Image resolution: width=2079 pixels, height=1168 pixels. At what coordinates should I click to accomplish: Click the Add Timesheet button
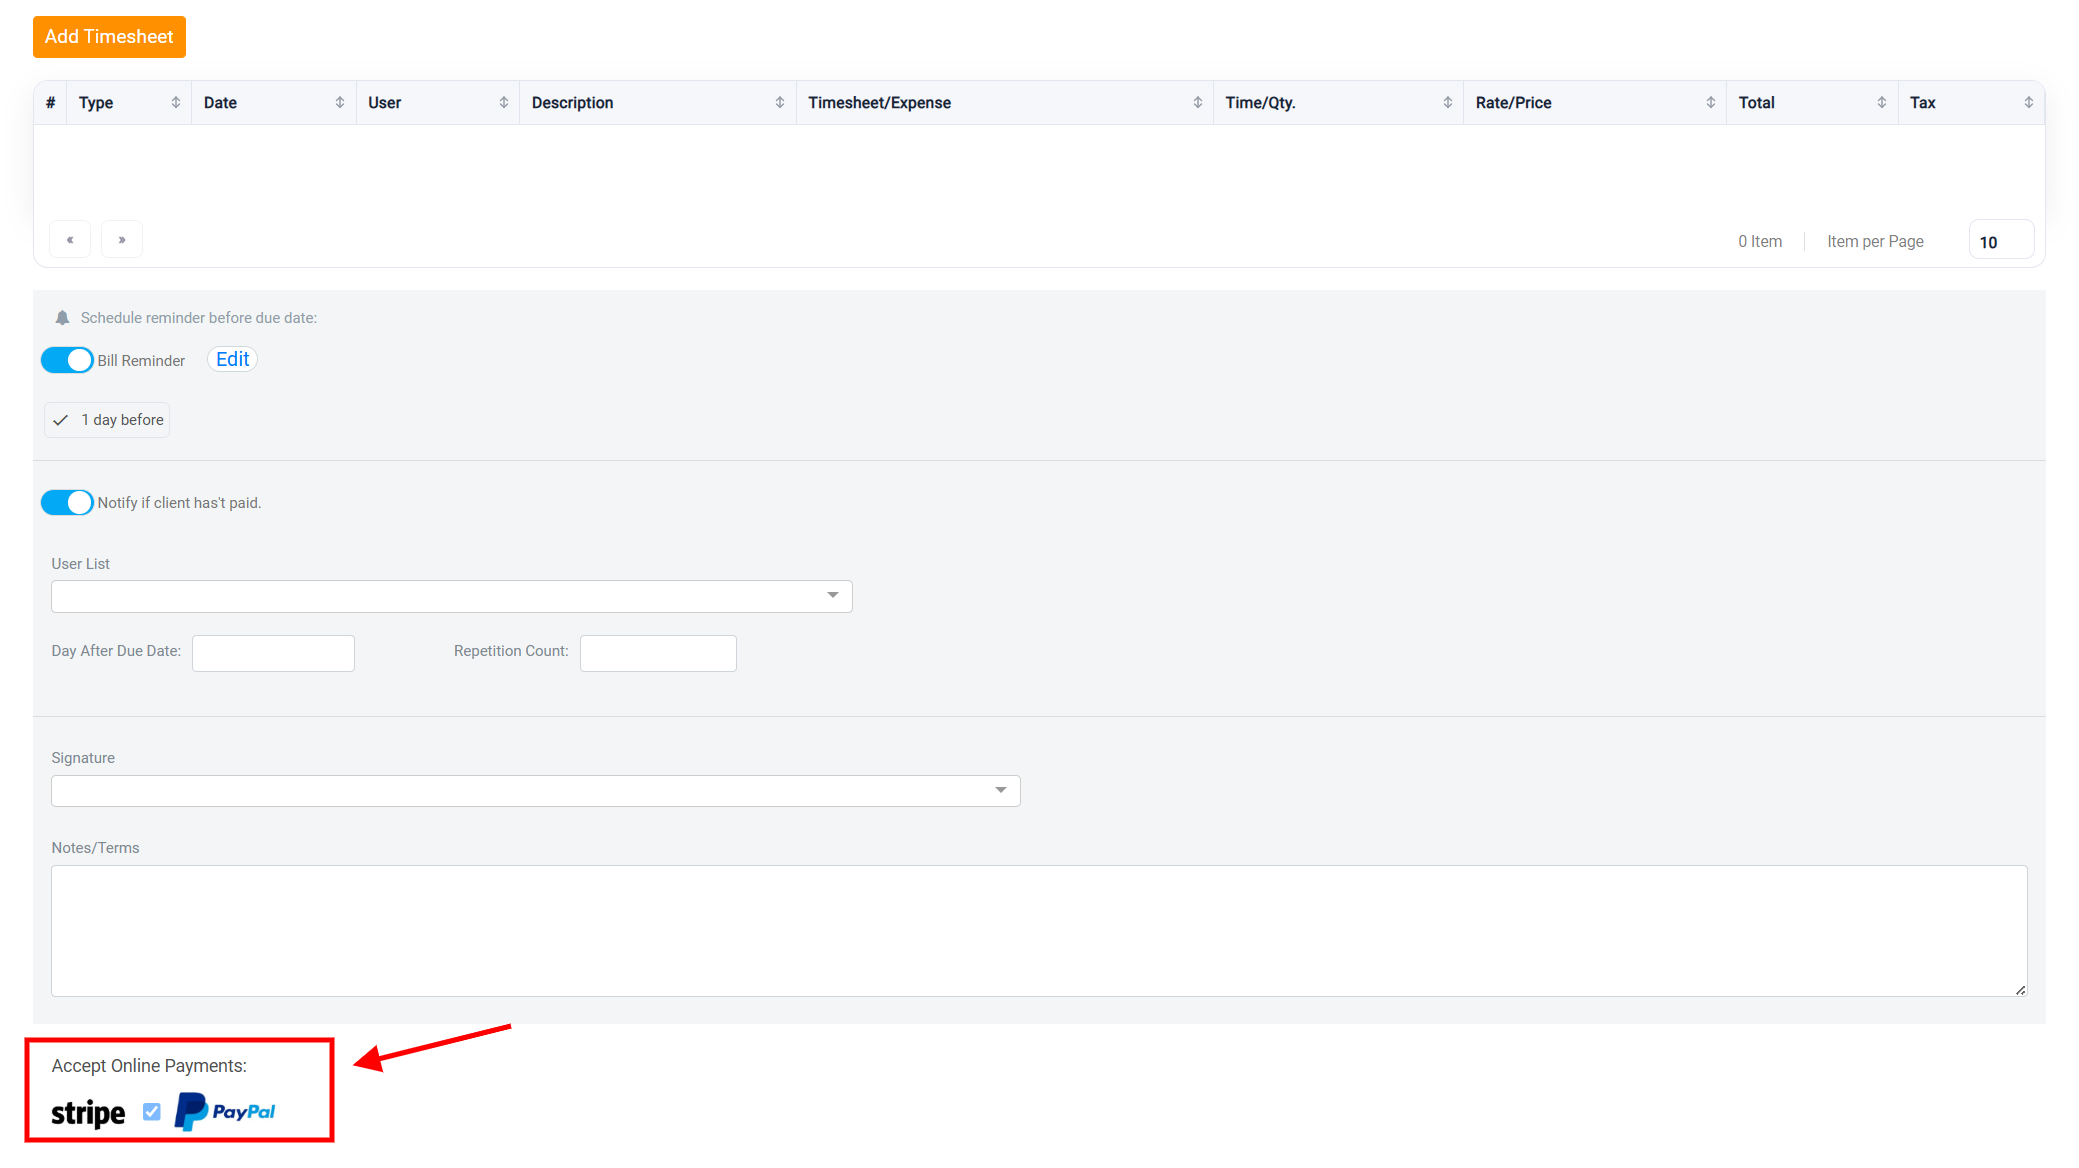tap(109, 37)
